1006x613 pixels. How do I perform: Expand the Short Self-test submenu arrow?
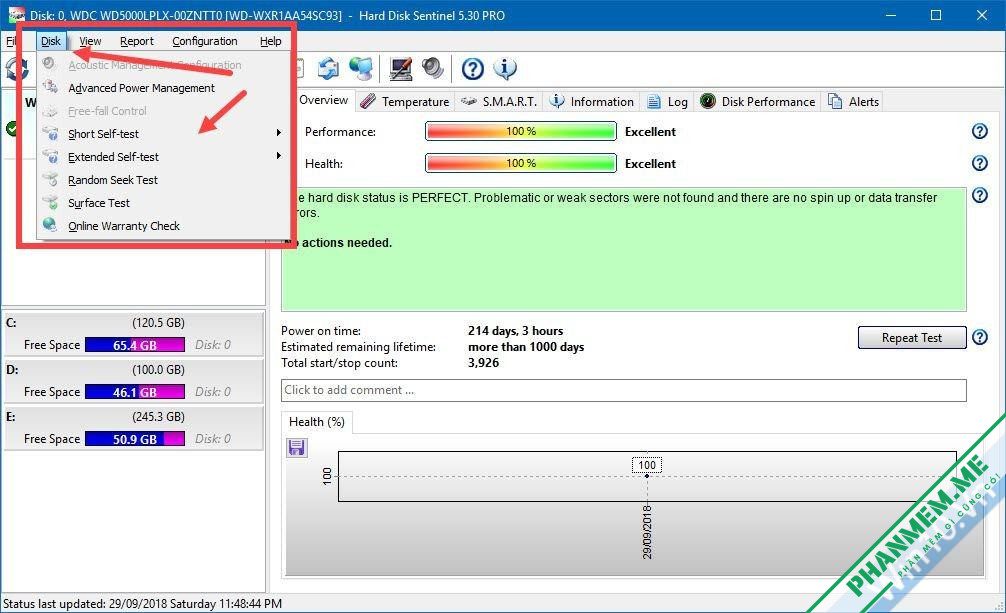(278, 133)
